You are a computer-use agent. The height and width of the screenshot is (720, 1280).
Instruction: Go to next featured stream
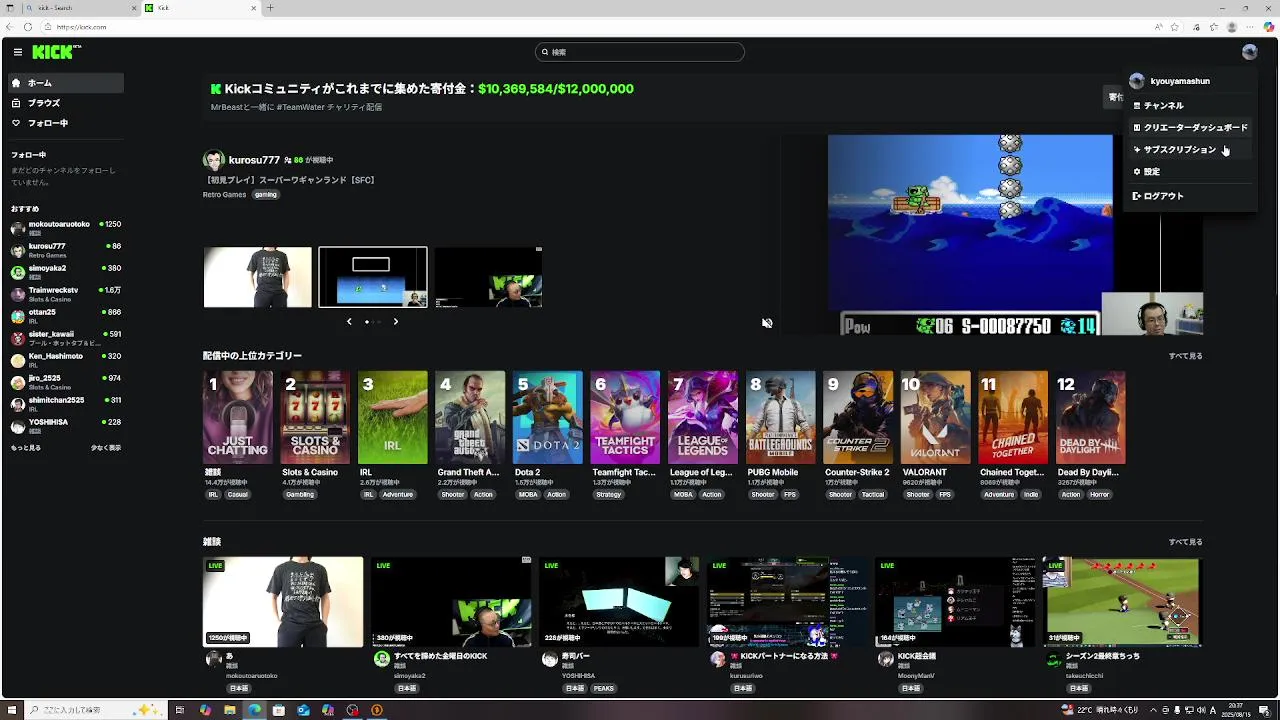pos(396,322)
